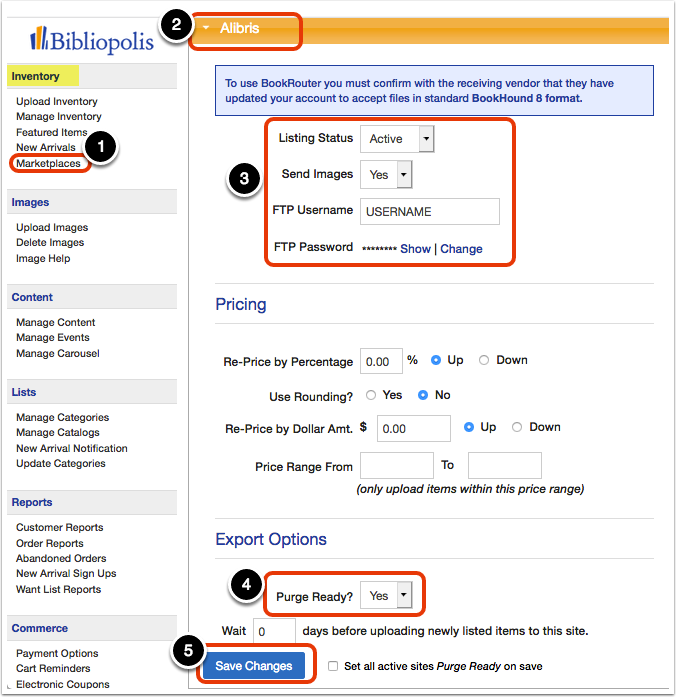Viewport: 676px width, 697px height.
Task: View Abandoned Orders
Action: (x=61, y=558)
